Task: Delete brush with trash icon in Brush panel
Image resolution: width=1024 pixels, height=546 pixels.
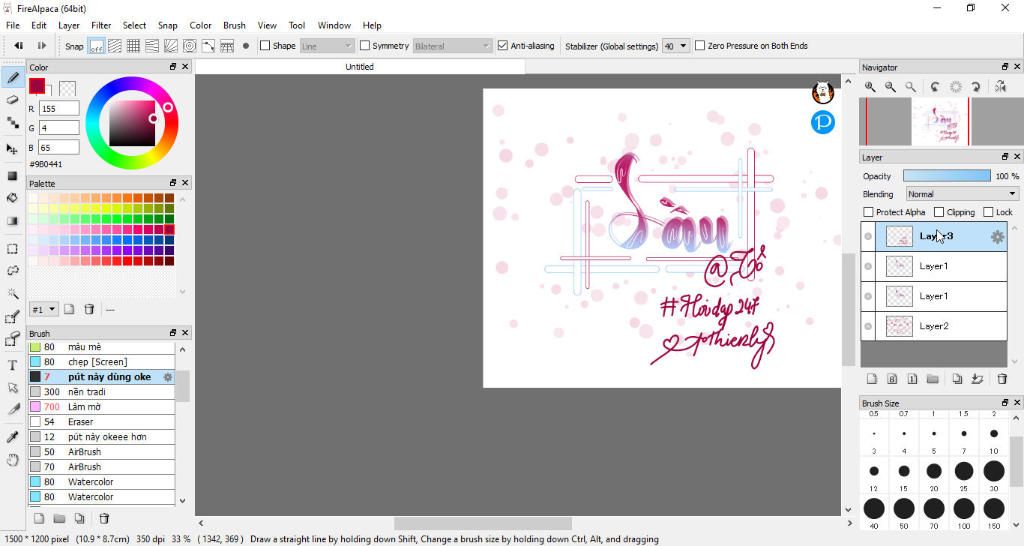Action: 104,519
